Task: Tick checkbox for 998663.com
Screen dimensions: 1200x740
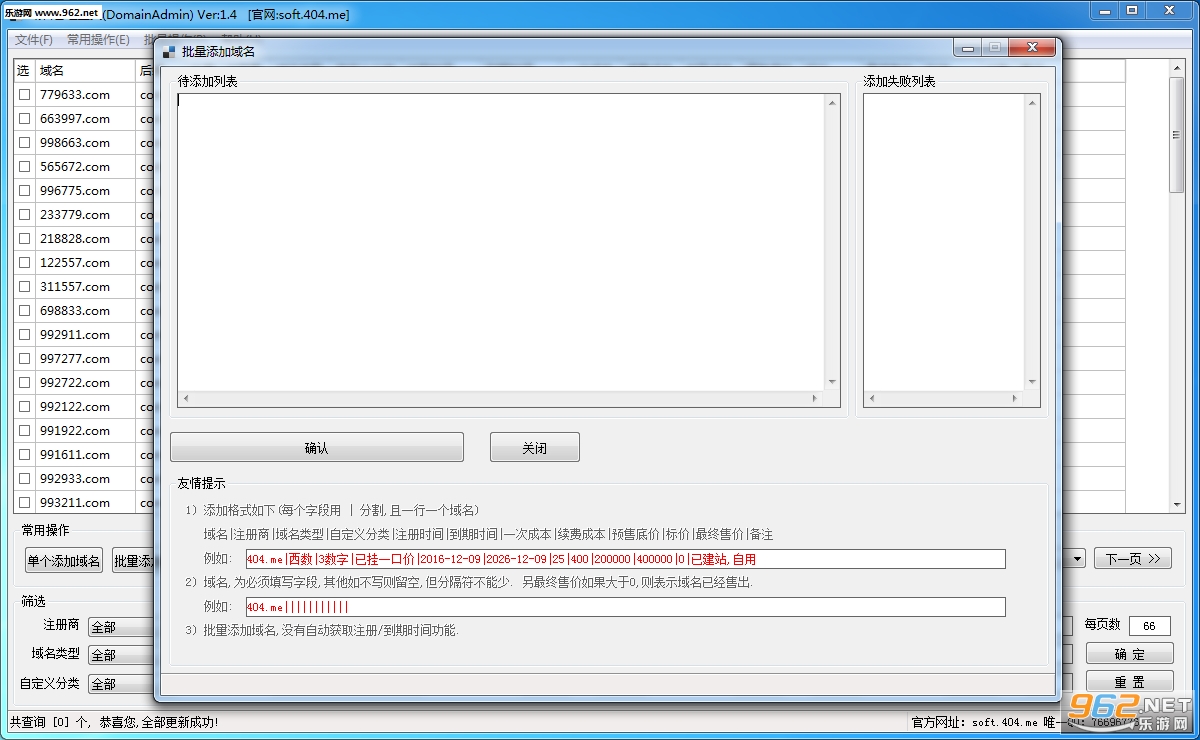Action: [x=25, y=143]
